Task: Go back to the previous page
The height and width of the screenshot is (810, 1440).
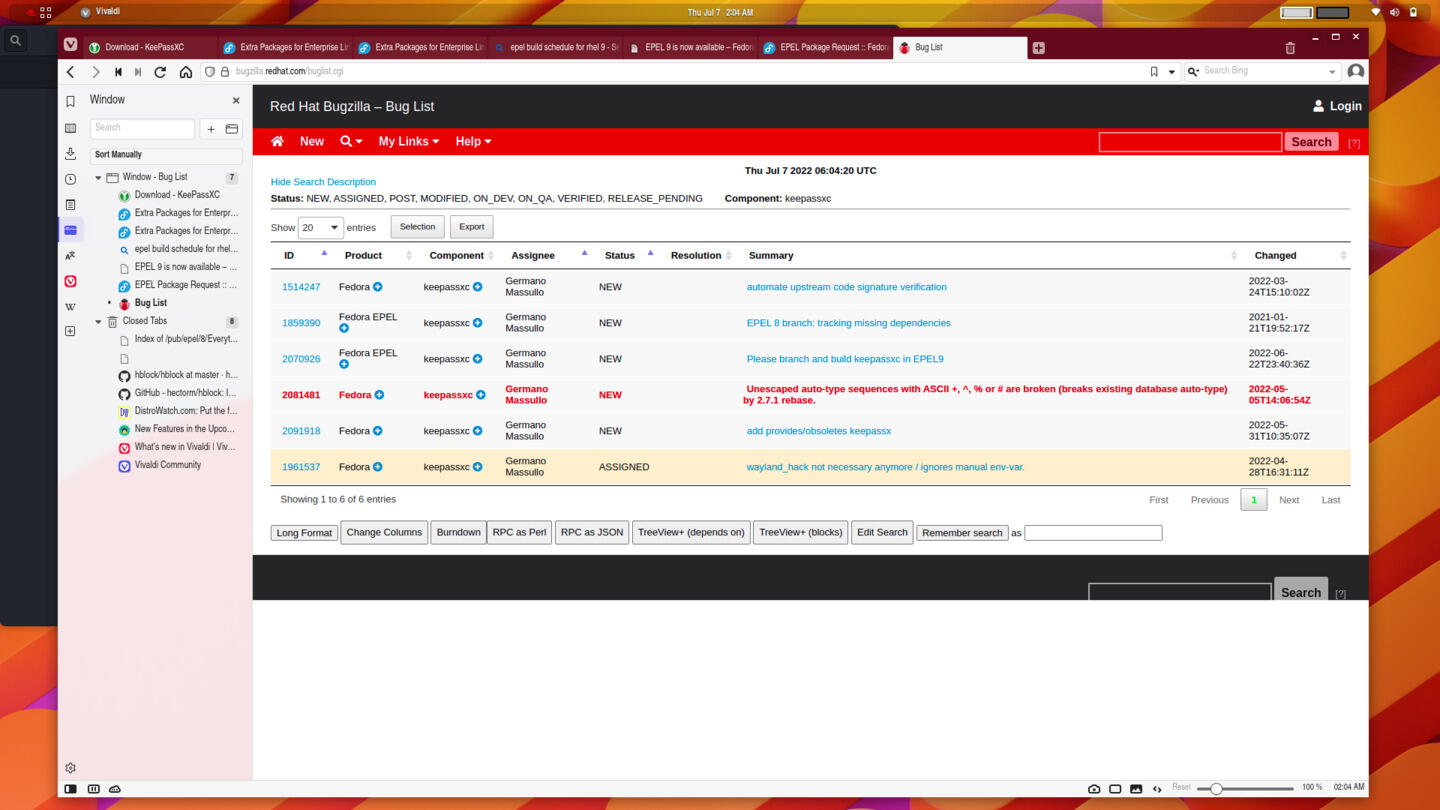Action: tap(70, 72)
